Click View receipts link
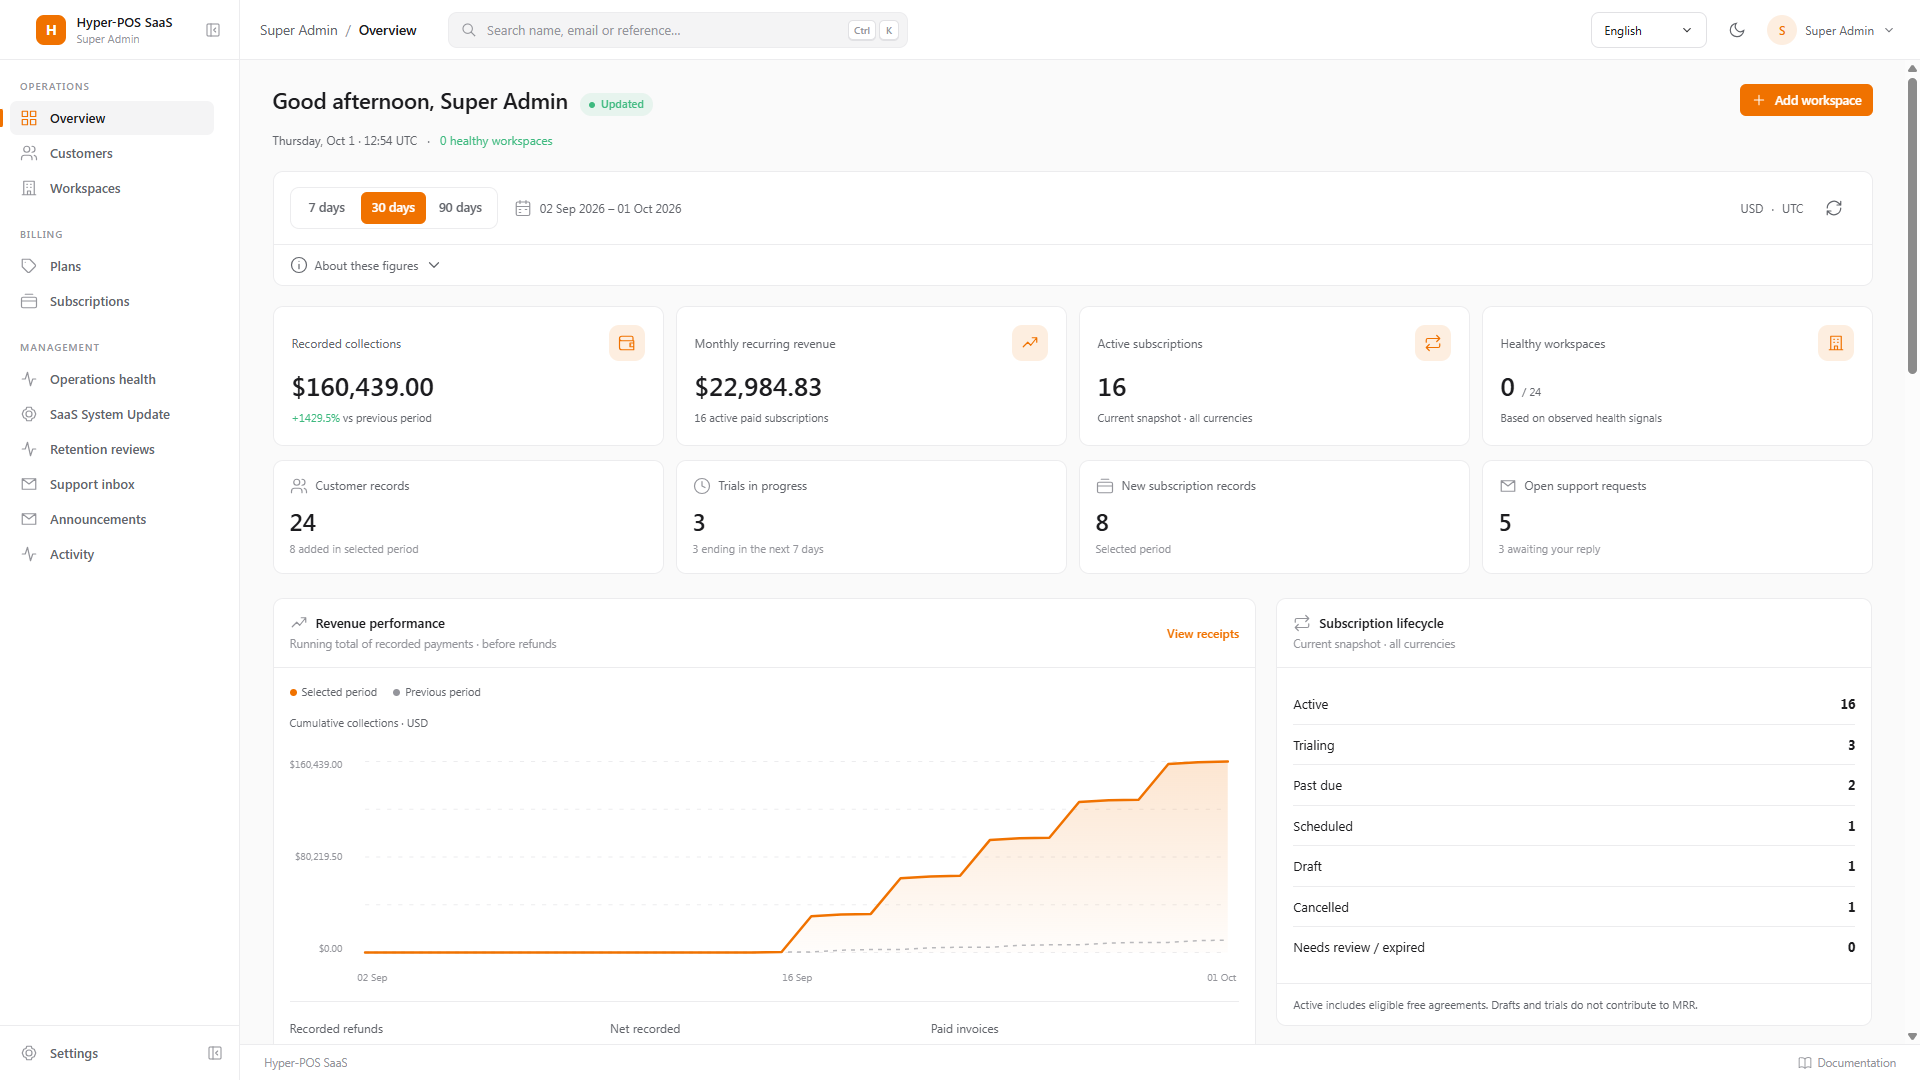This screenshot has width=1920, height=1080. (1203, 634)
